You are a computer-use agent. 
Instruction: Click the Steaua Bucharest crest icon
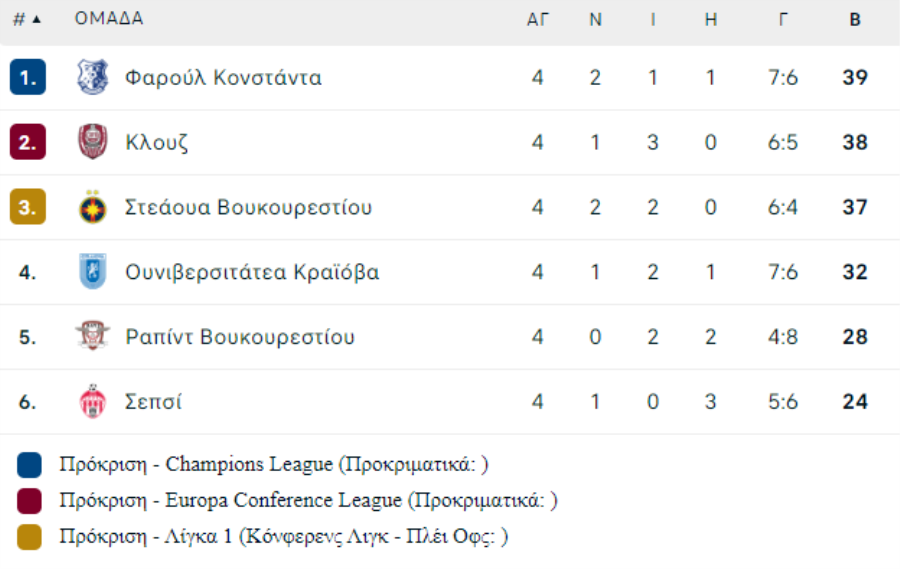pos(92,207)
